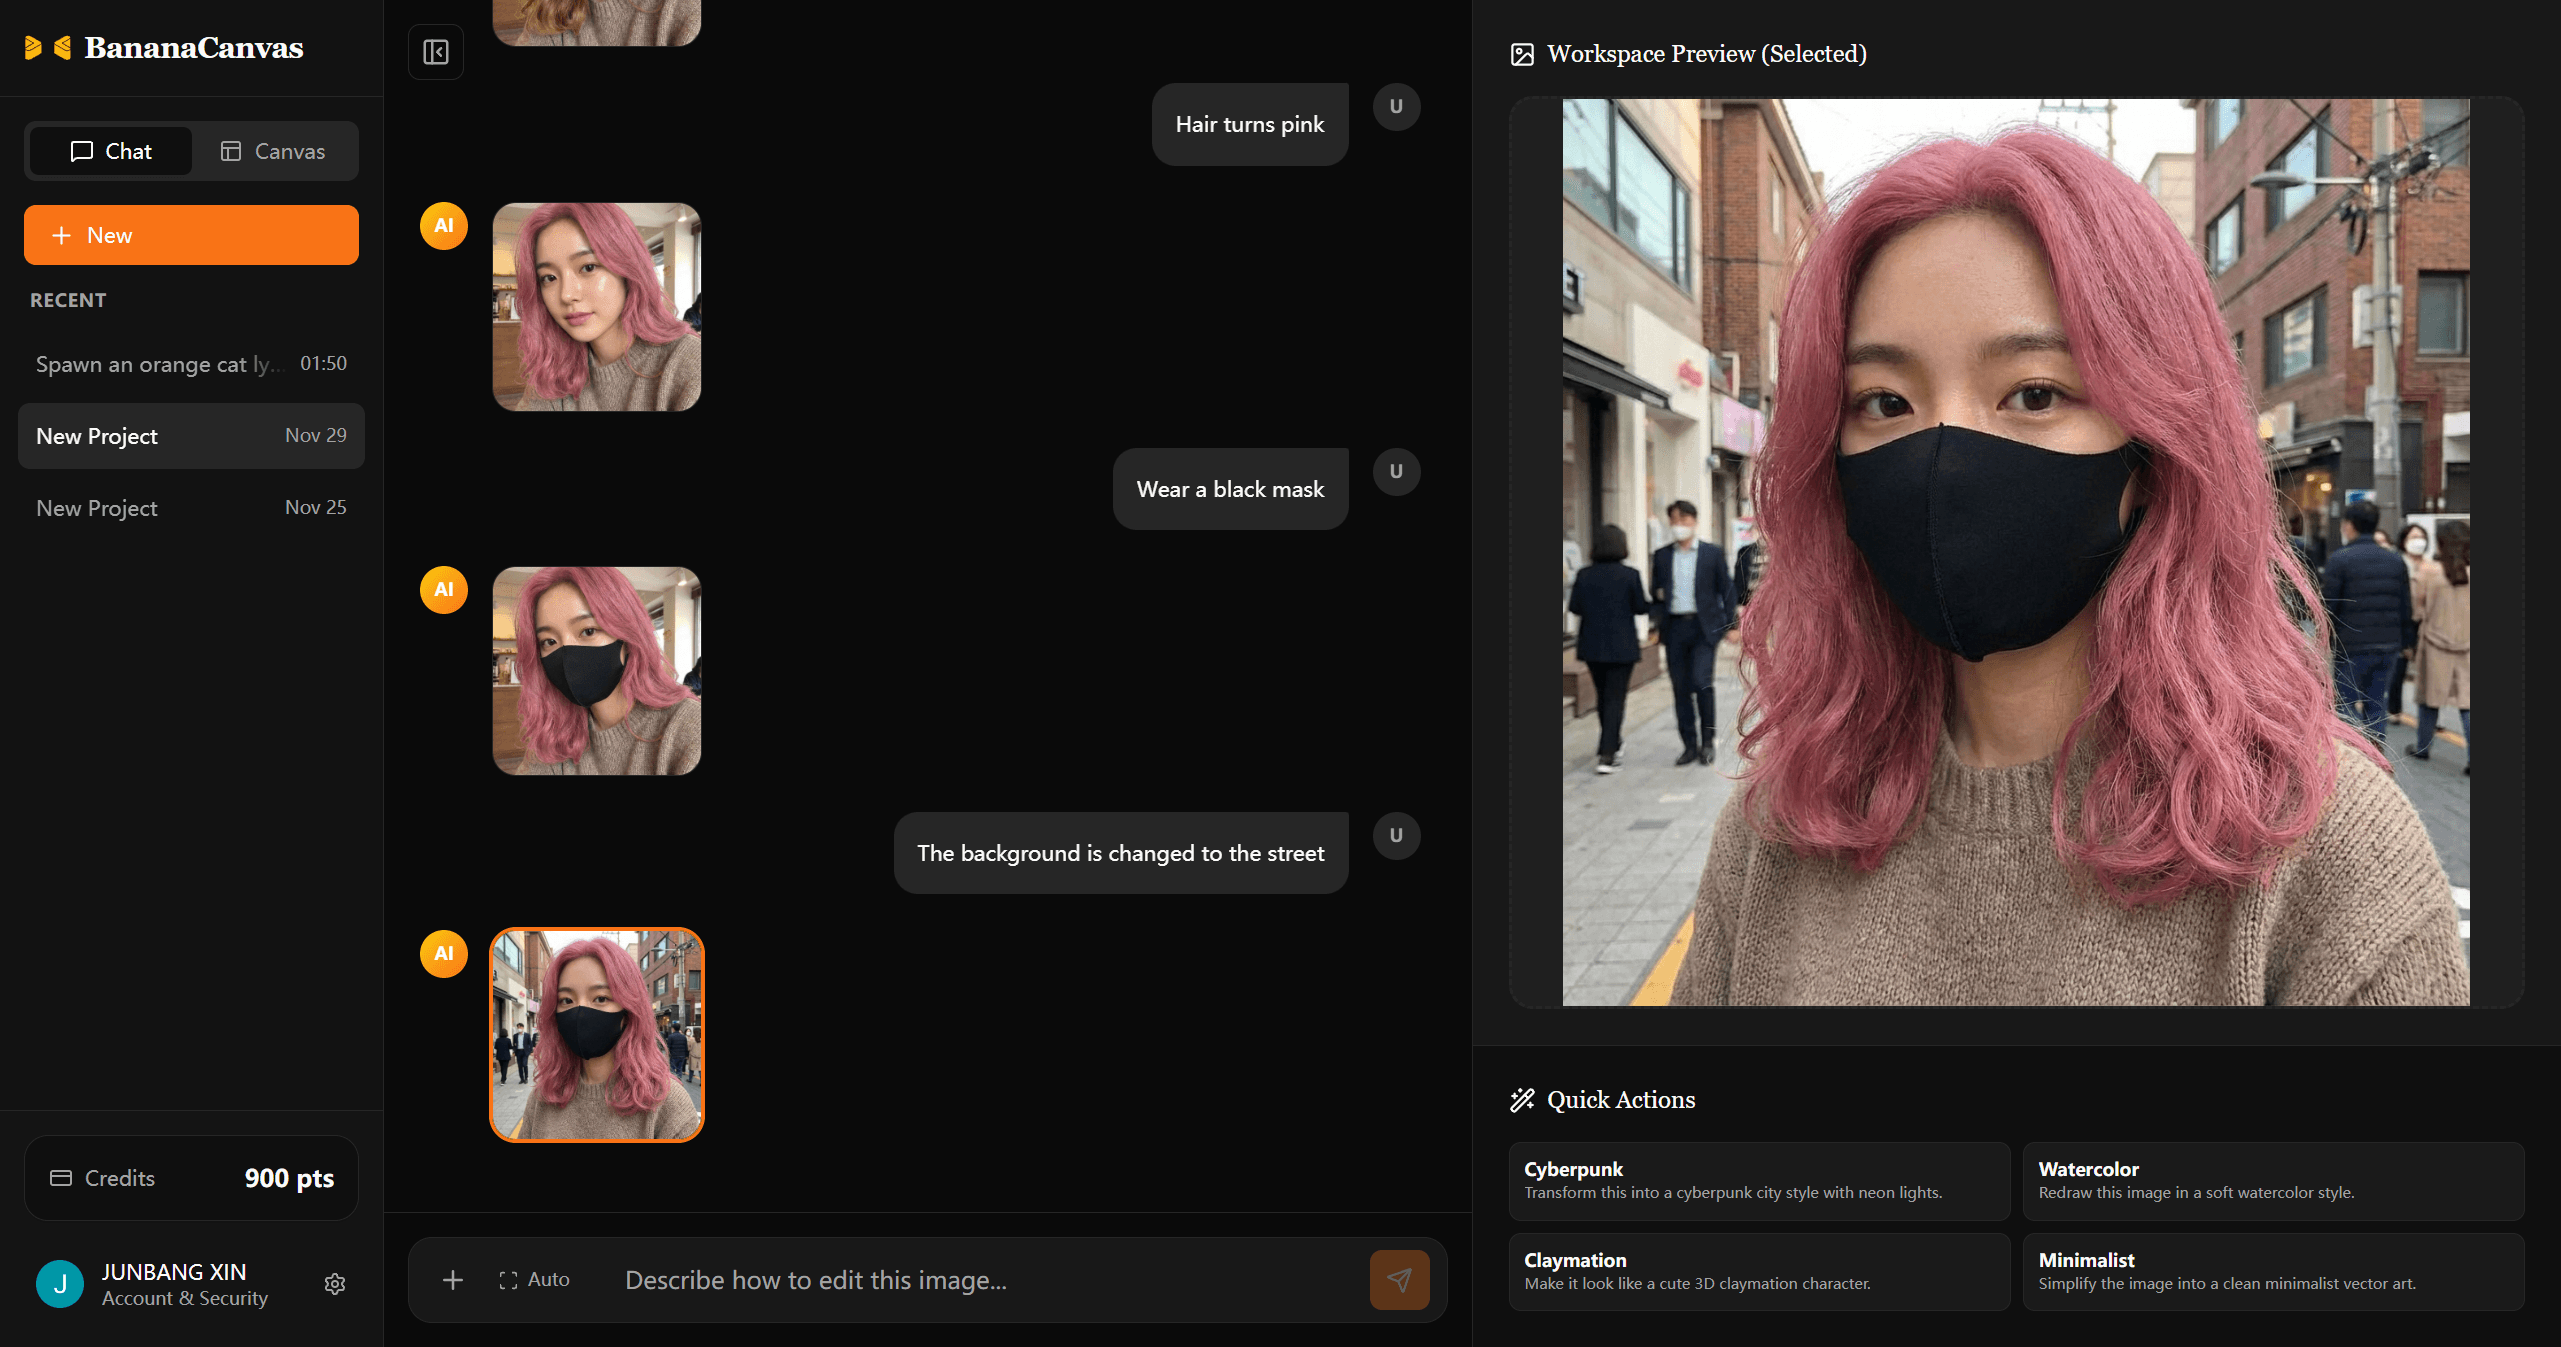This screenshot has width=2561, height=1347.
Task: Click the send message icon
Action: 1399,1280
